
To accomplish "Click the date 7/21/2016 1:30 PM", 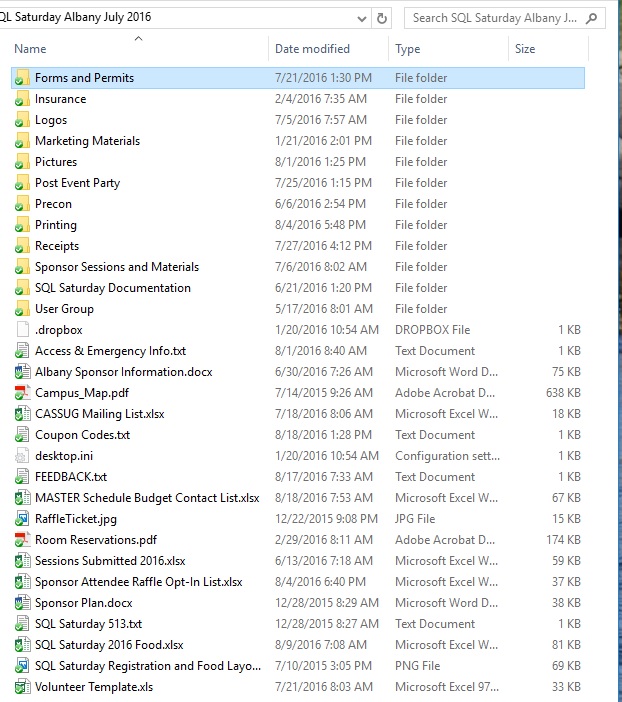I will (x=323, y=77).
